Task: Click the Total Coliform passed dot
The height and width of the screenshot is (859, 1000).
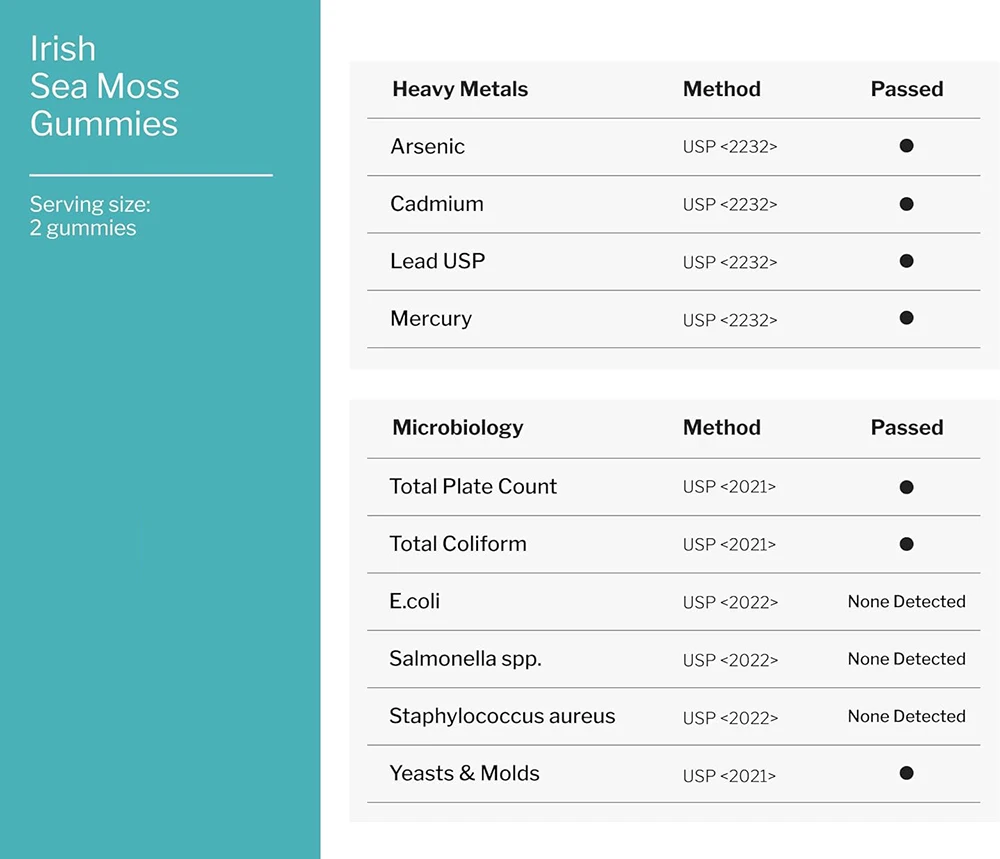Action: (x=906, y=544)
